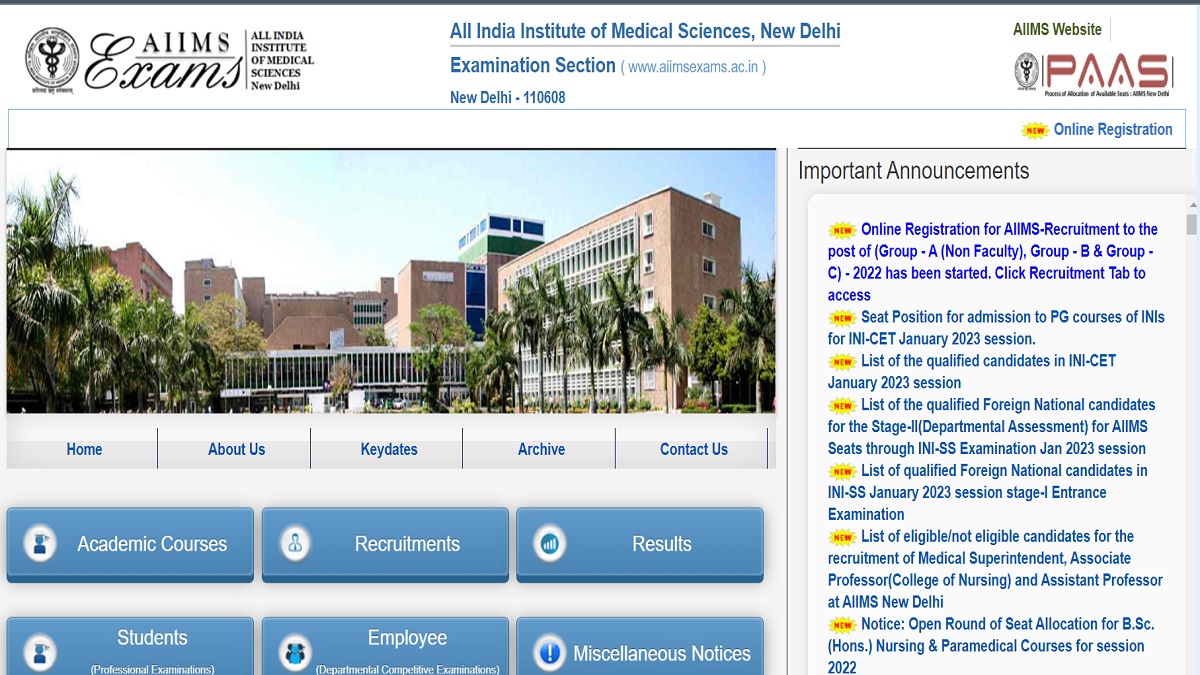Screen dimensions: 1200x675
Task: Open the Contact Us menu item
Action: point(693,449)
